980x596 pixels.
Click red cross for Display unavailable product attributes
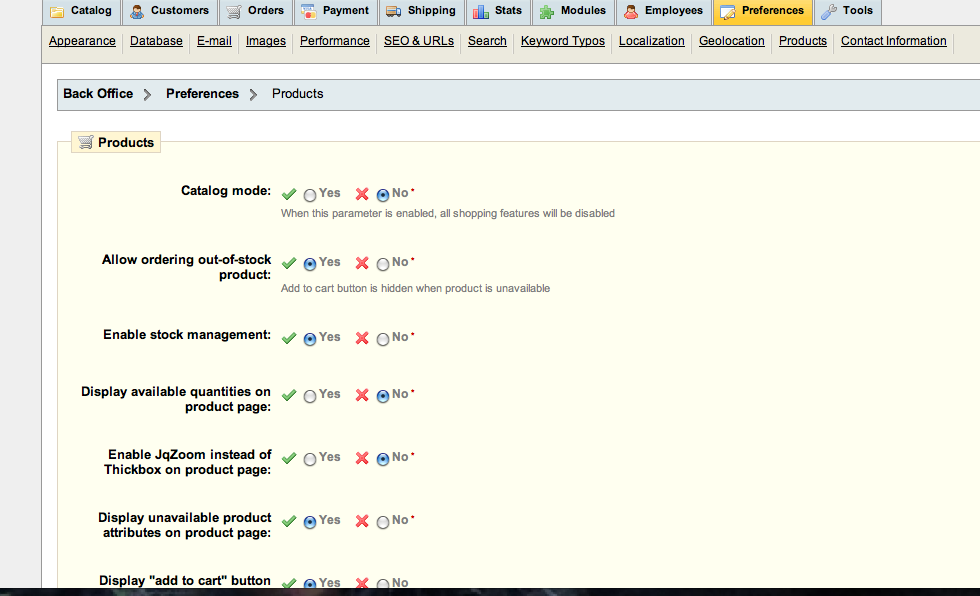coord(362,521)
